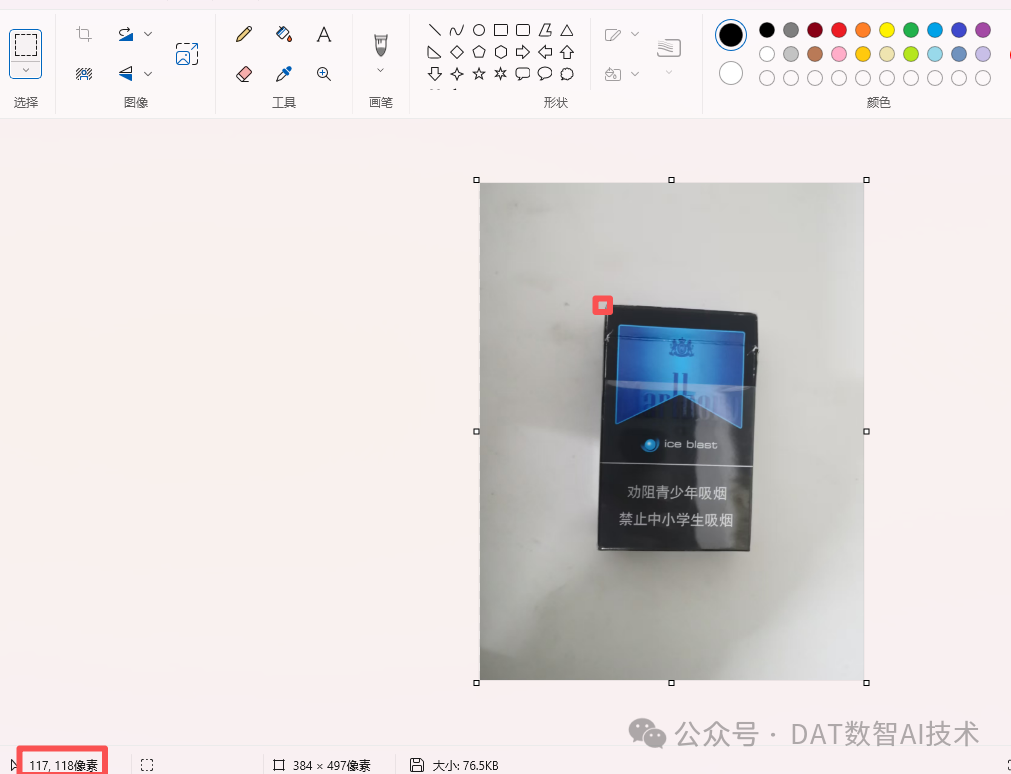Pick the gray swatch in the top row
1011x774 pixels.
point(790,30)
